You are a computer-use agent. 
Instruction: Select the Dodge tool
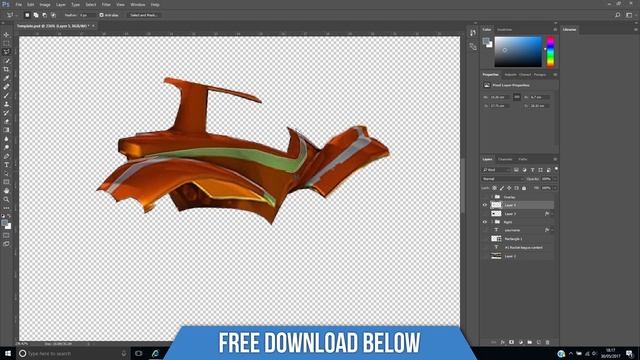pos(7,147)
